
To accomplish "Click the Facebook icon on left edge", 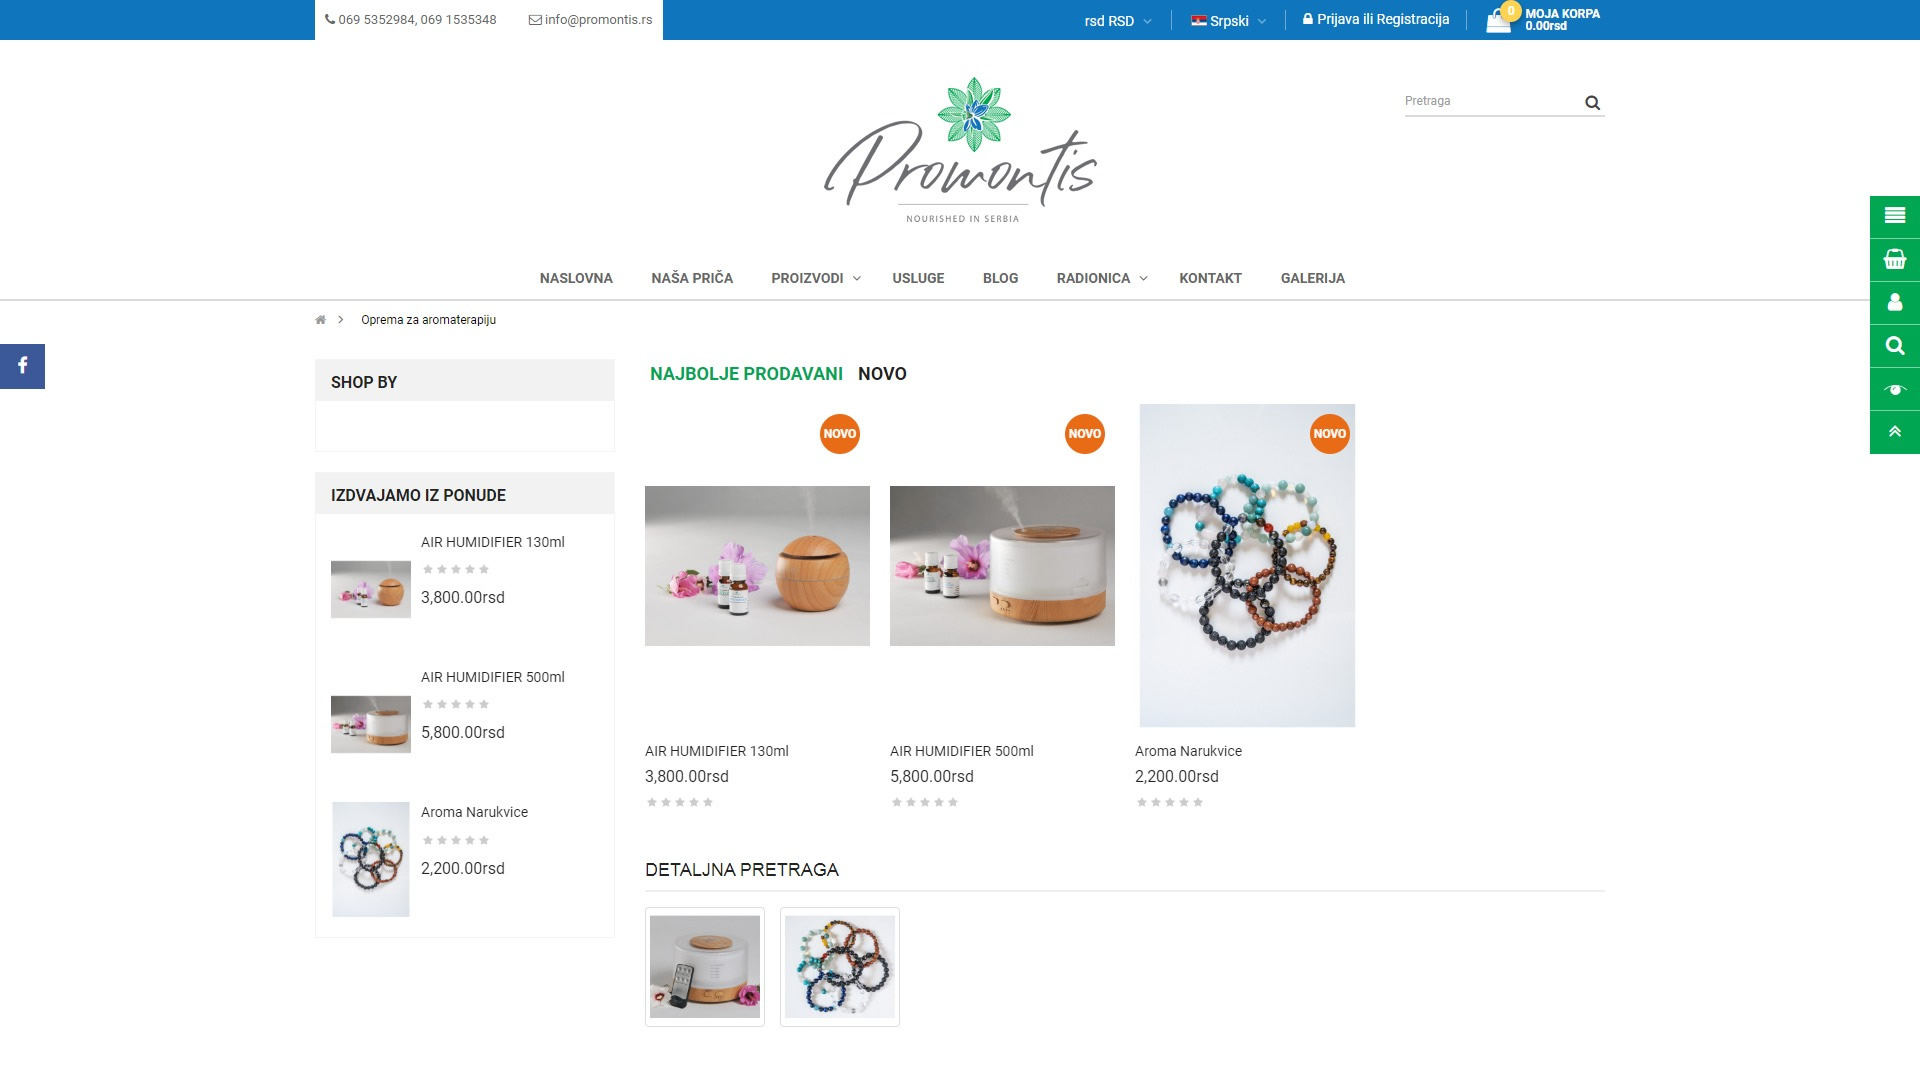I will click(22, 366).
